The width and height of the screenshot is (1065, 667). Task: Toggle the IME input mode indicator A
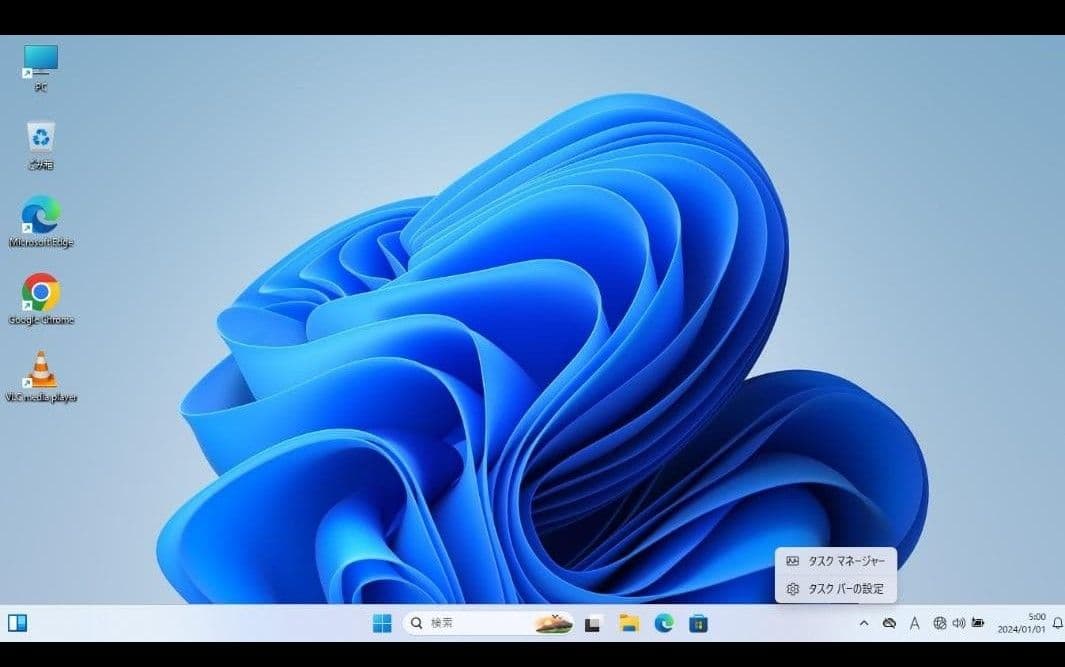[x=914, y=623]
